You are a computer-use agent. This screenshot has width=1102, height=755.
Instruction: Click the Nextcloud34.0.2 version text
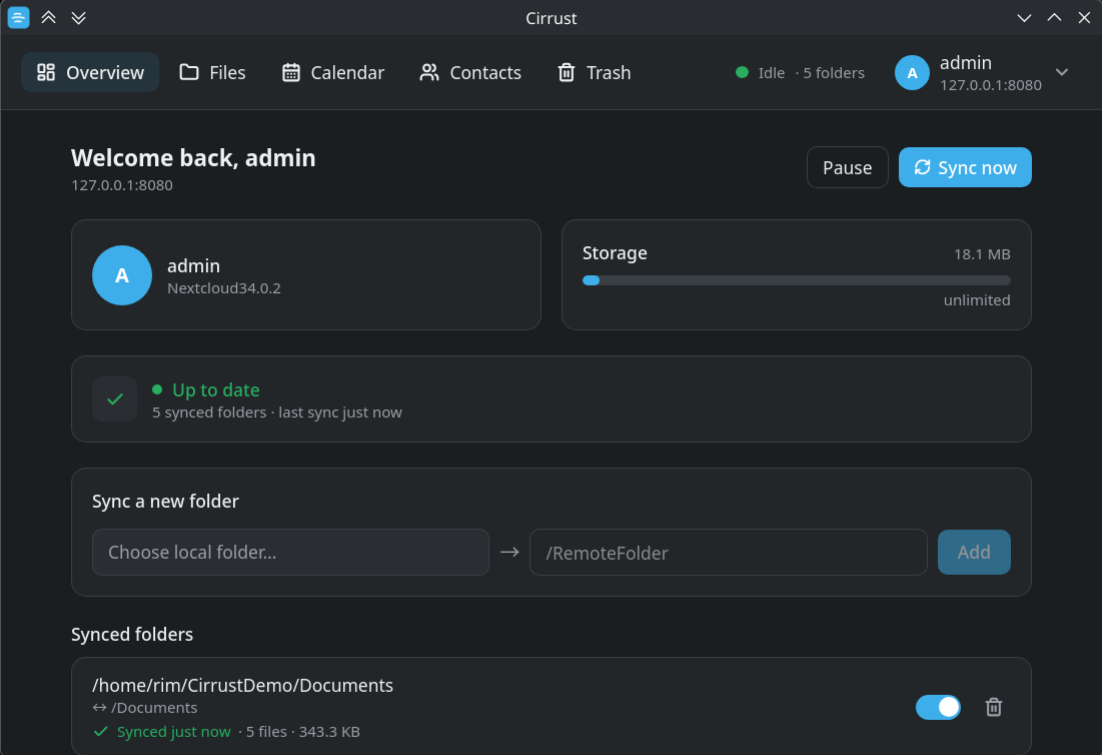coord(223,288)
